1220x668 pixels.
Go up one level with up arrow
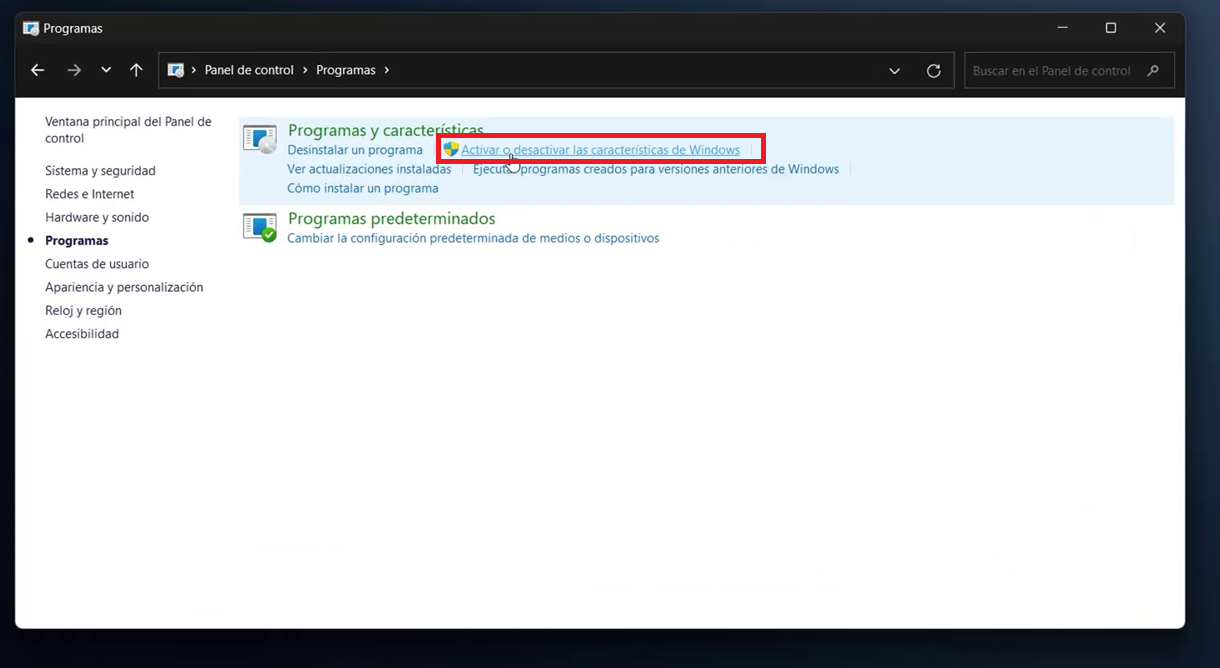[136, 70]
